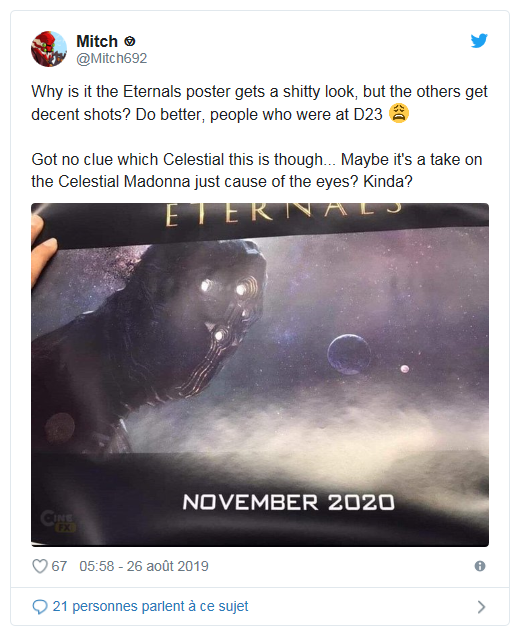Screen dimensions: 519x636
Task: Click the ETERNALS title on the poster
Action: coord(284,213)
